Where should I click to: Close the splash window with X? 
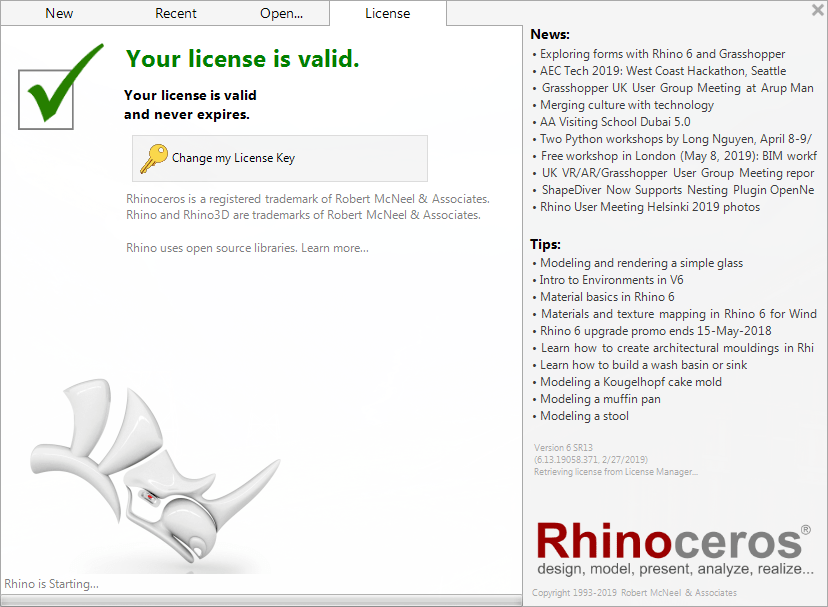pyautogui.click(x=818, y=10)
